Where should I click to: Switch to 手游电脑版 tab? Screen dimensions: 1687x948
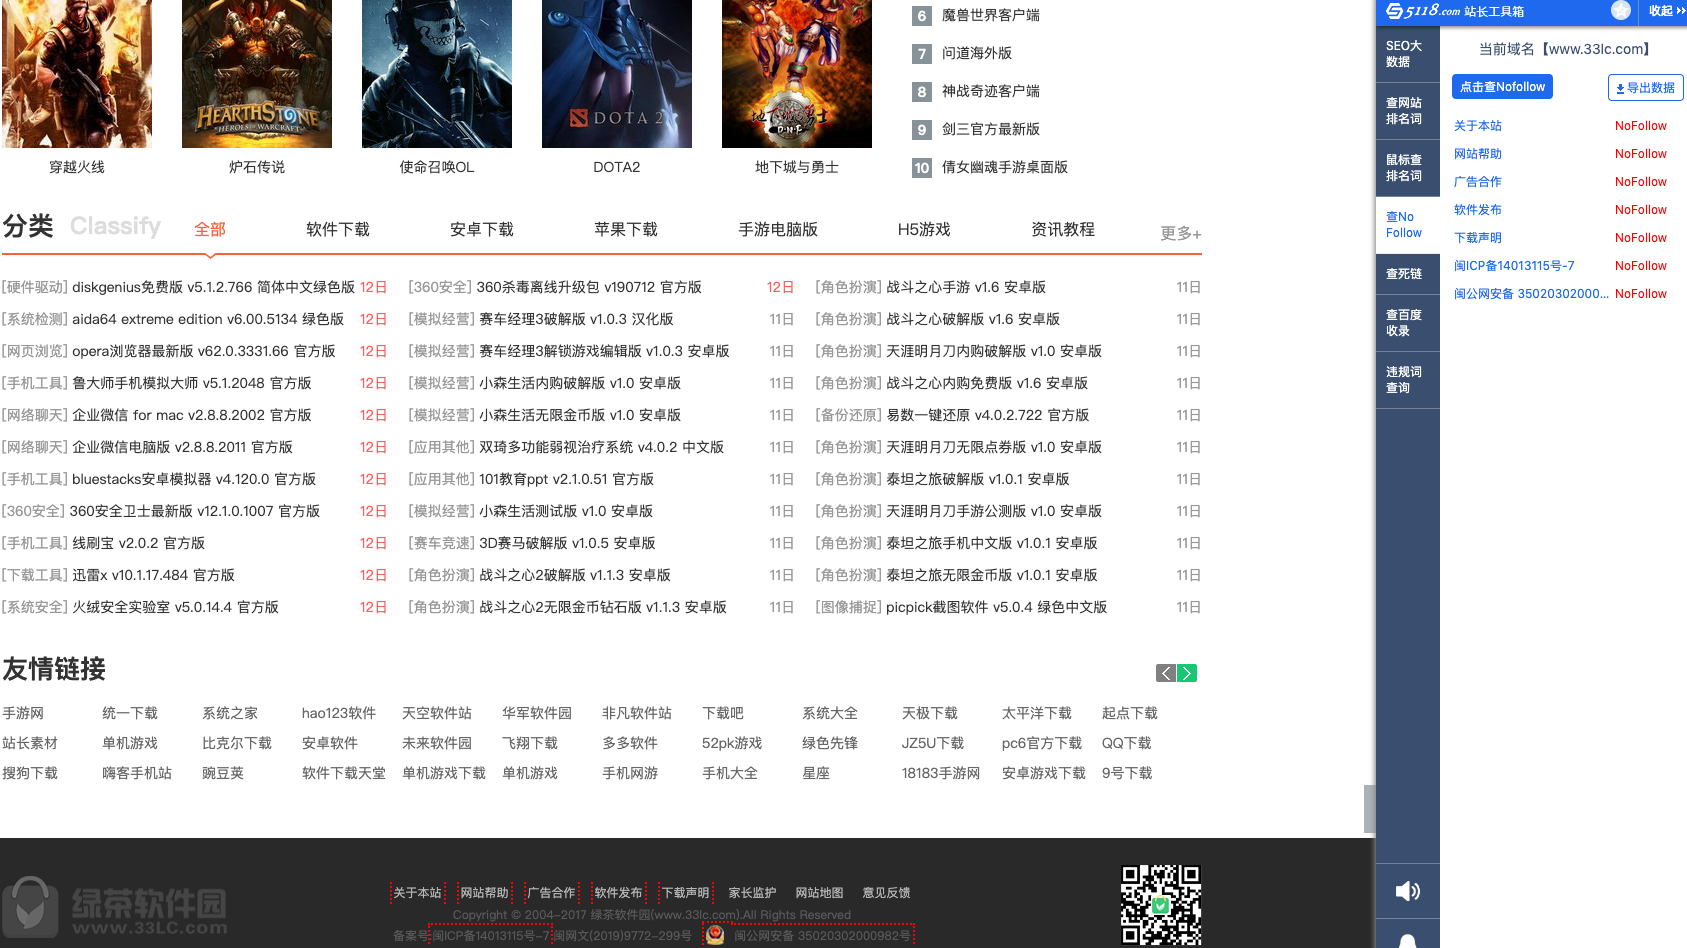(778, 230)
